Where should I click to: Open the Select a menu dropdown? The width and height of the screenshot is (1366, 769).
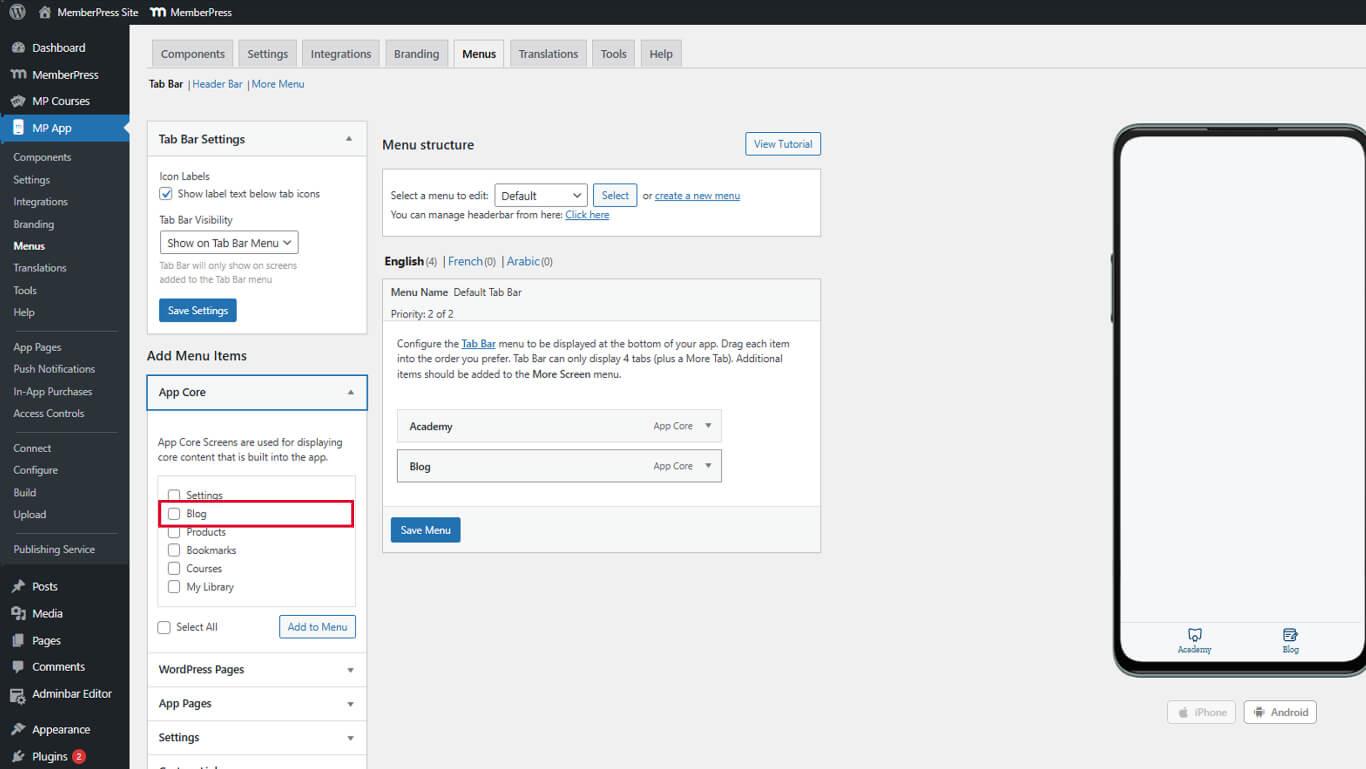coord(540,196)
